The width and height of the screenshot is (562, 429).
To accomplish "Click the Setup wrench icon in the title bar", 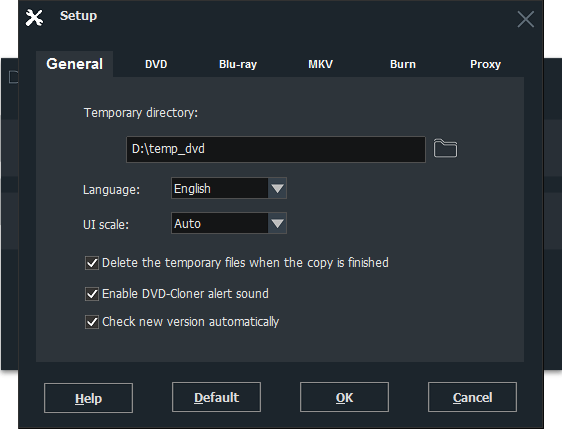I will (x=34, y=18).
